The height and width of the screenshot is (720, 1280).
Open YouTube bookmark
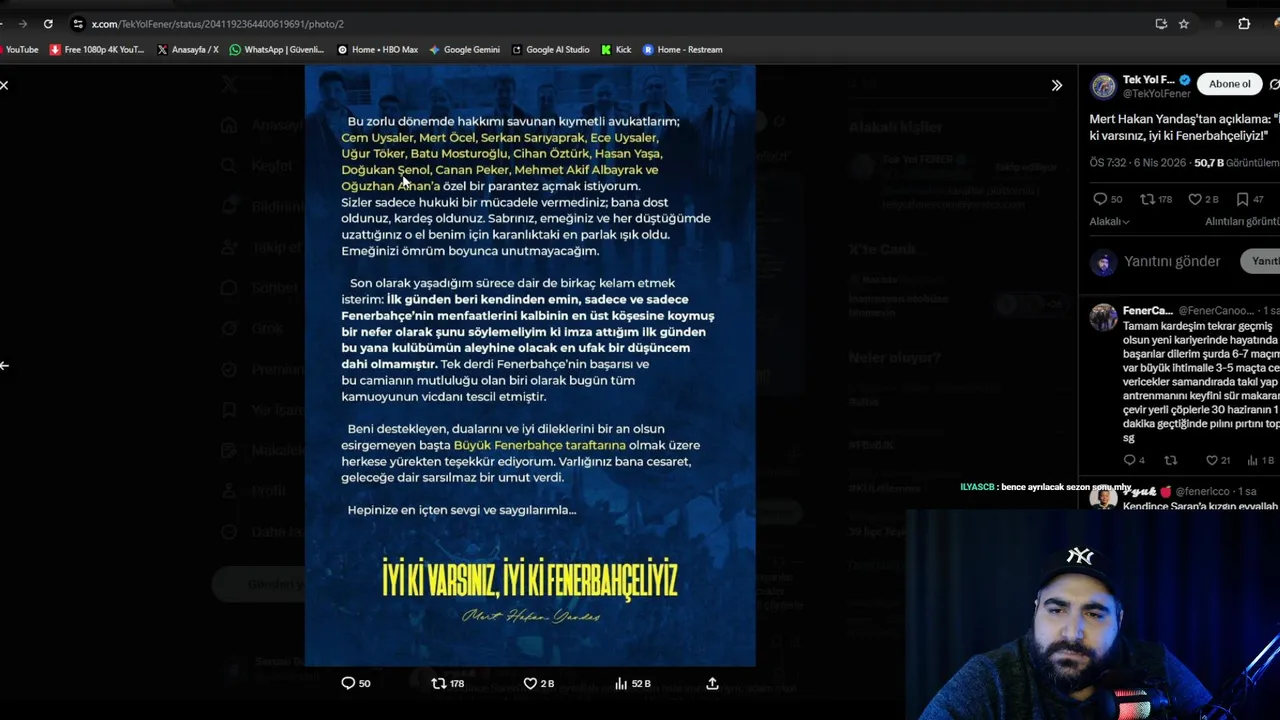[19, 49]
